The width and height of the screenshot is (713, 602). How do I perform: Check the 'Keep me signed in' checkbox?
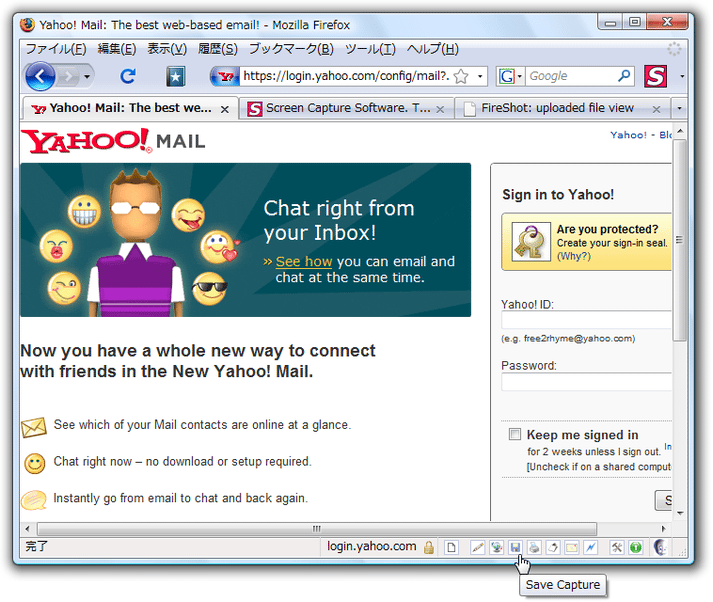click(x=514, y=434)
